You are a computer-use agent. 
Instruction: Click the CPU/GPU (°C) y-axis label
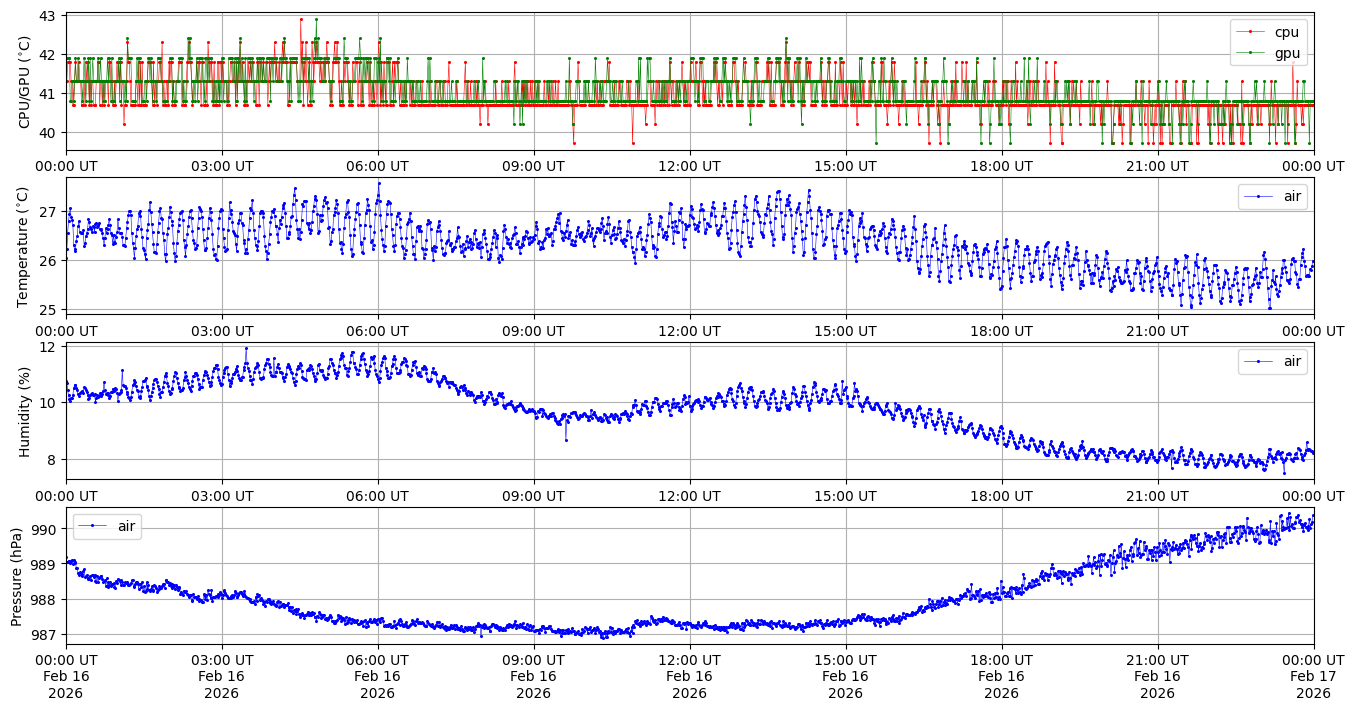[x=25, y=82]
